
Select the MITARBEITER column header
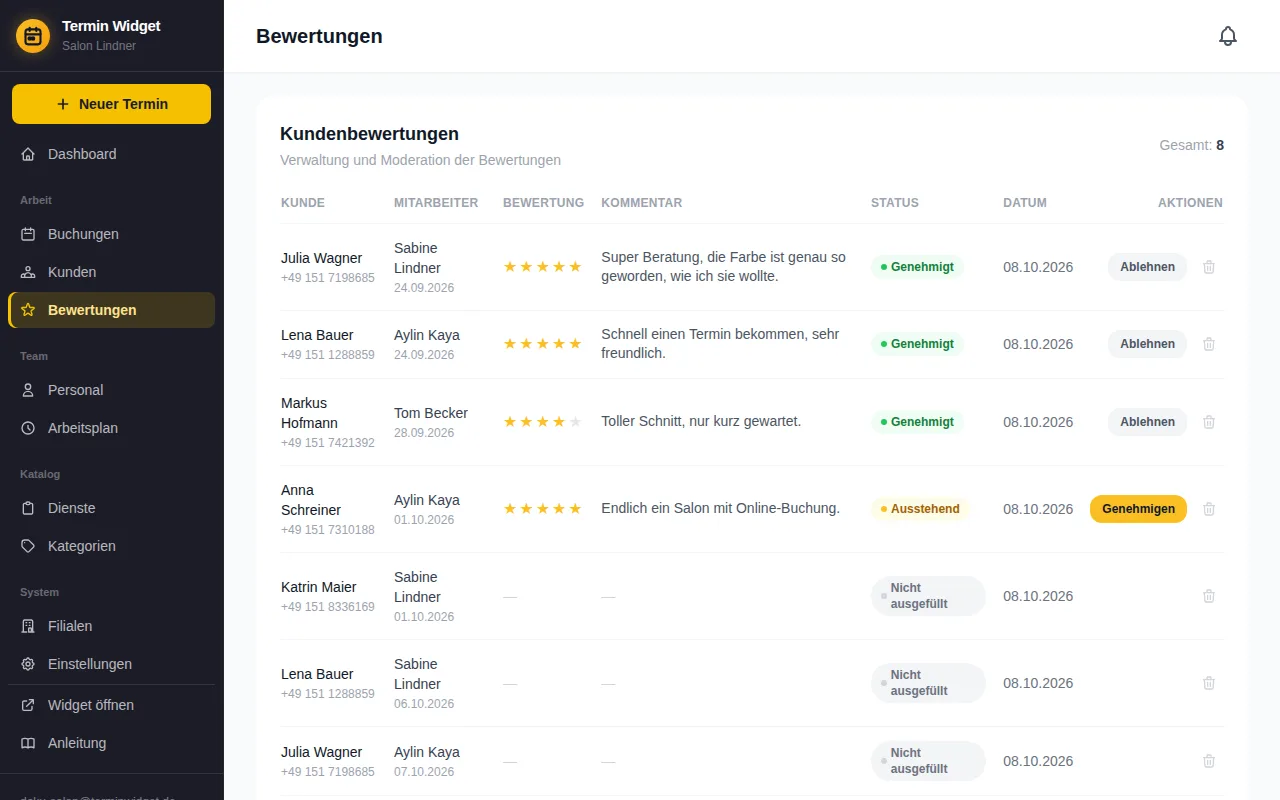[436, 203]
